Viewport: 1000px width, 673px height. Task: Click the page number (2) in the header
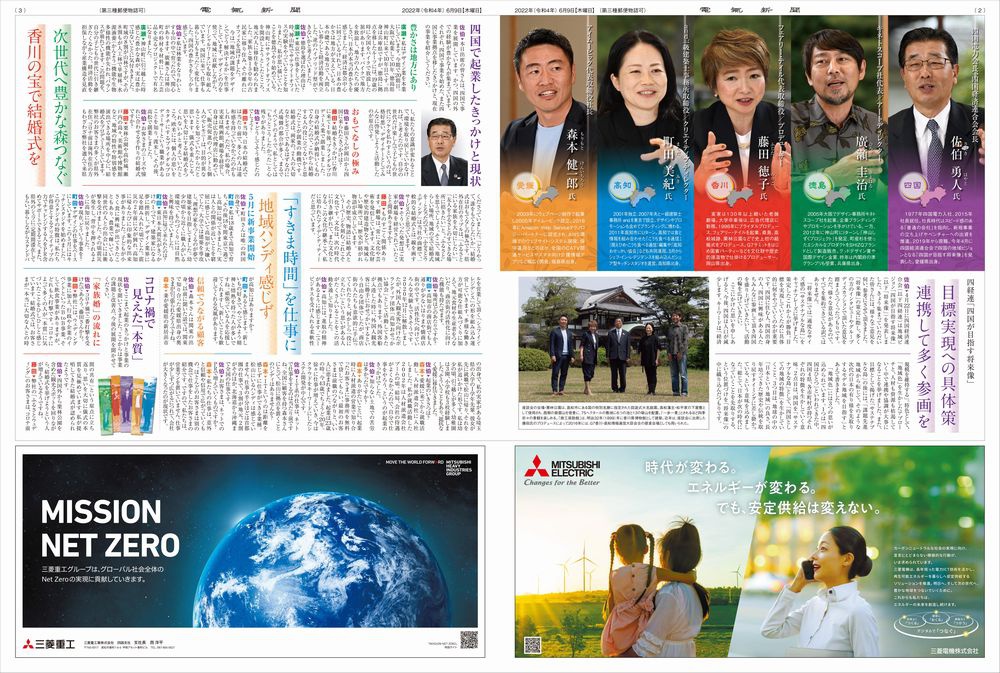(980, 10)
